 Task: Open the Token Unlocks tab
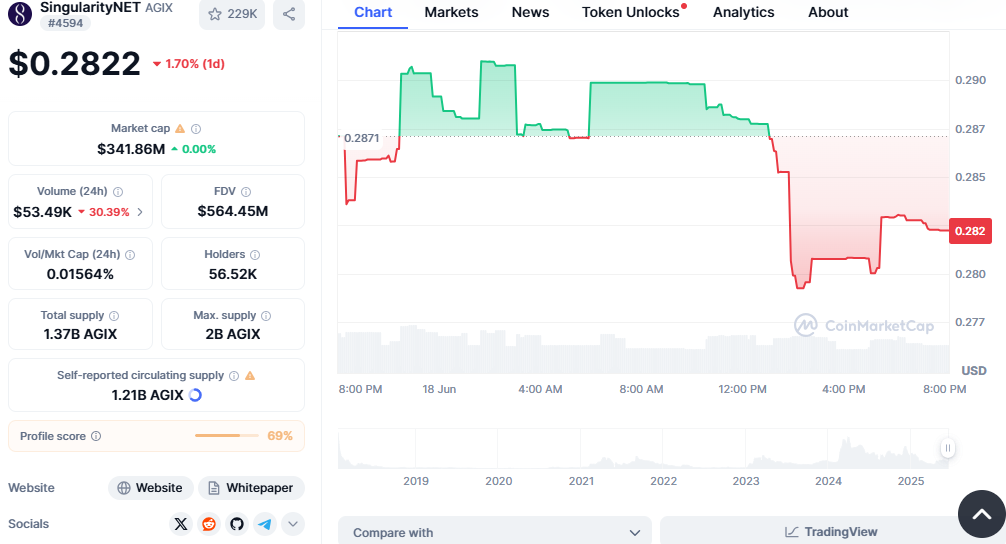(x=632, y=12)
